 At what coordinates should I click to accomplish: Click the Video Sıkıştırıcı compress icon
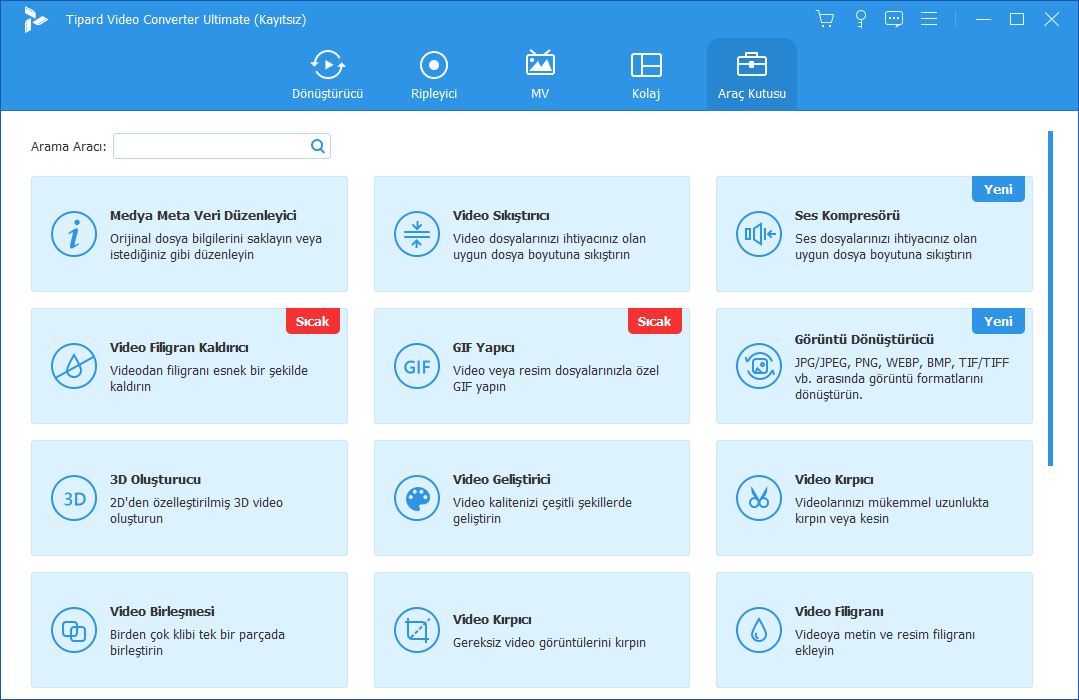416,234
